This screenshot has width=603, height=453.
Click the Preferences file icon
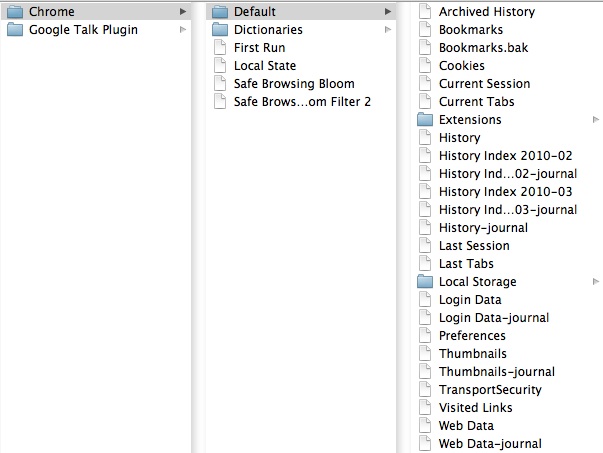pos(425,336)
